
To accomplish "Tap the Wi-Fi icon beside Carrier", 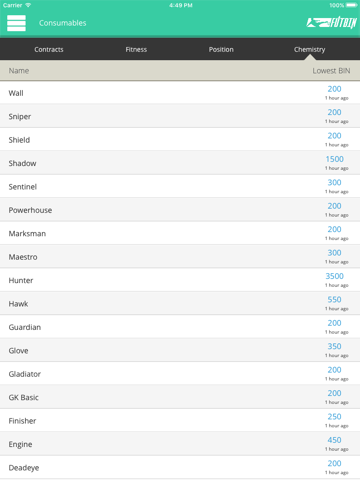I will coord(28,5).
